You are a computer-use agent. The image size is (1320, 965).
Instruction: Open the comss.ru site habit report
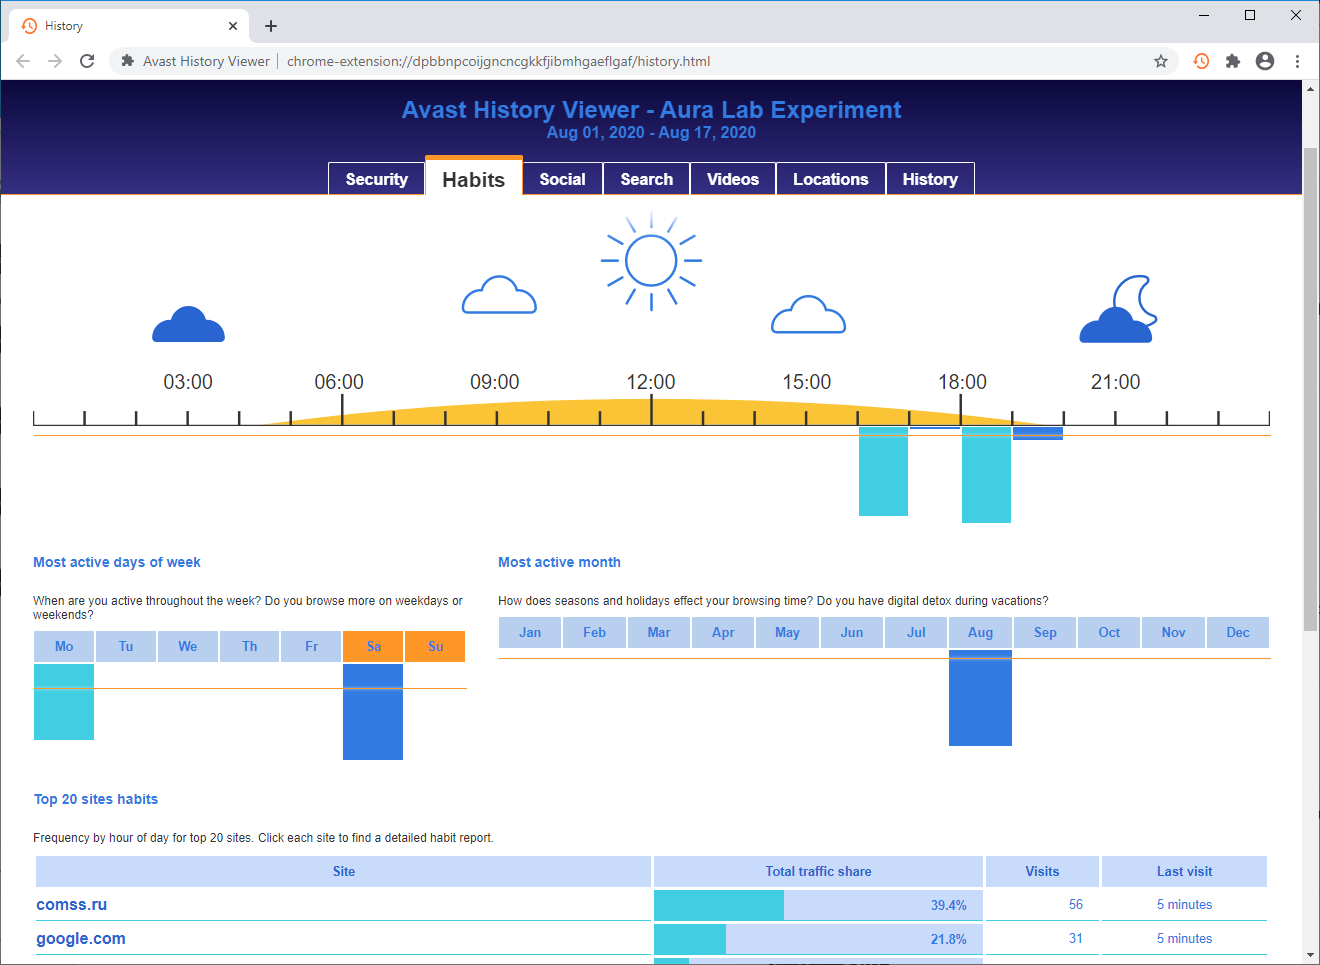(72, 905)
